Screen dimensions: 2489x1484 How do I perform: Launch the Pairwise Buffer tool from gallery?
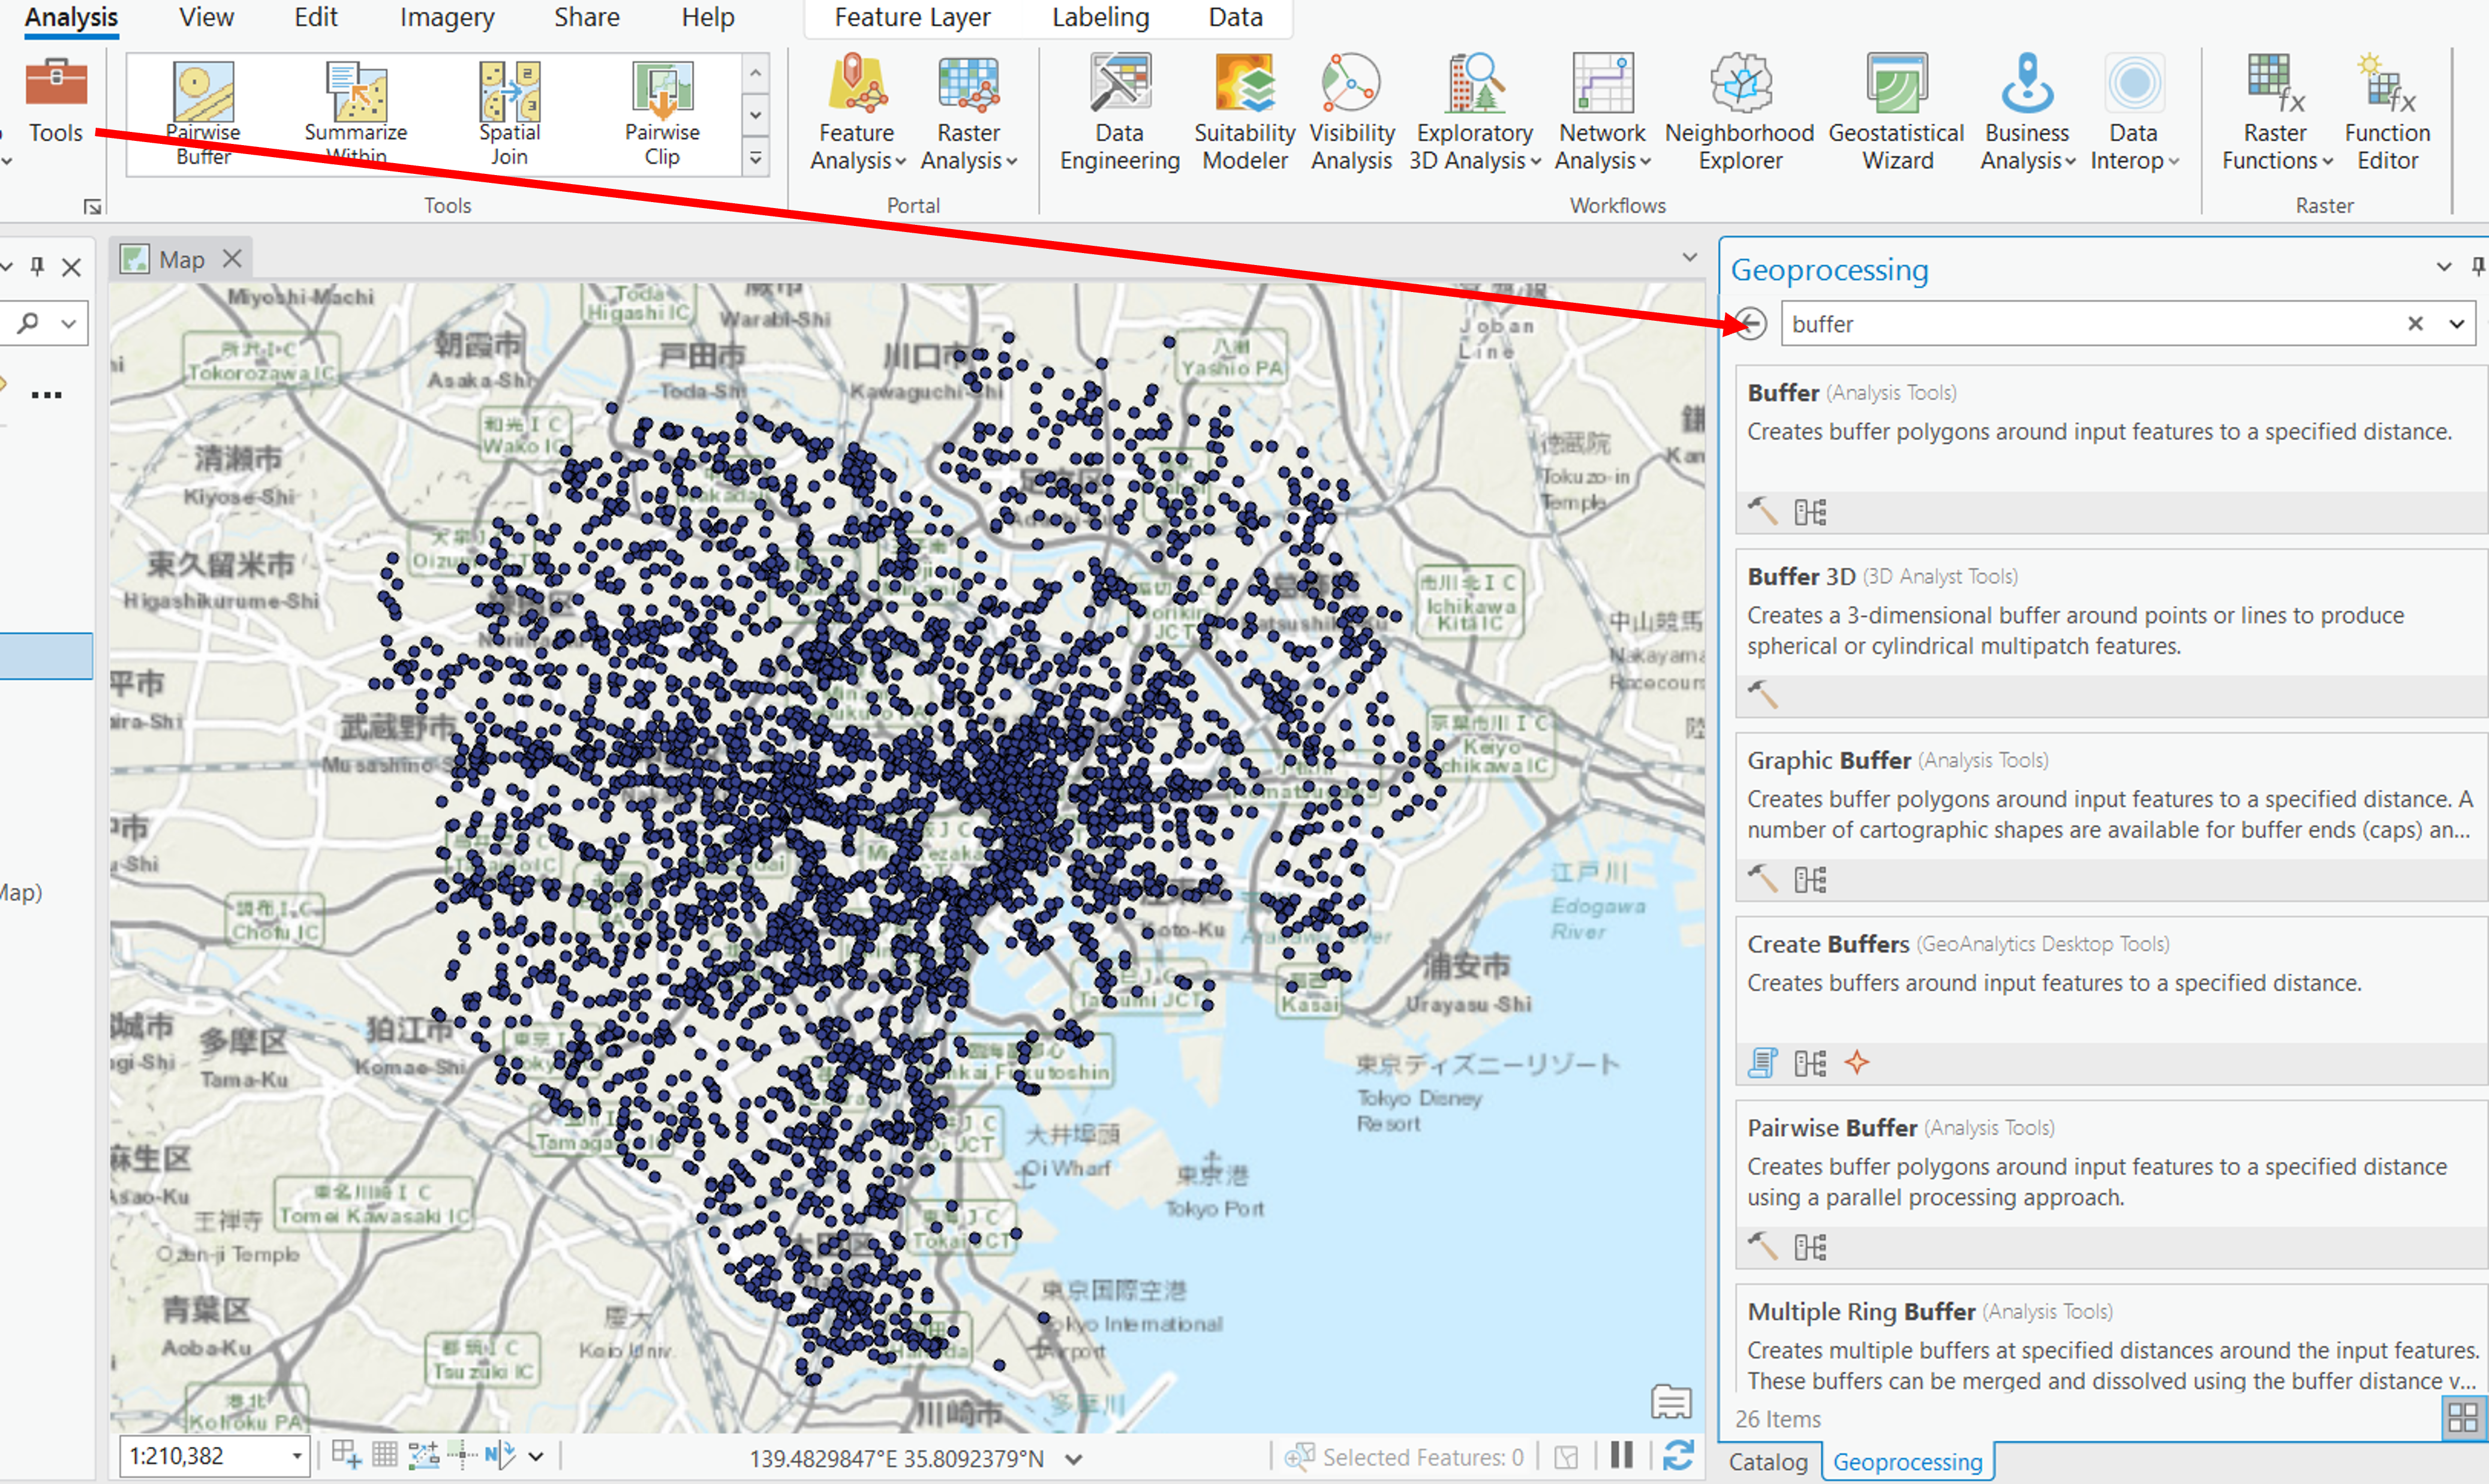click(x=203, y=113)
